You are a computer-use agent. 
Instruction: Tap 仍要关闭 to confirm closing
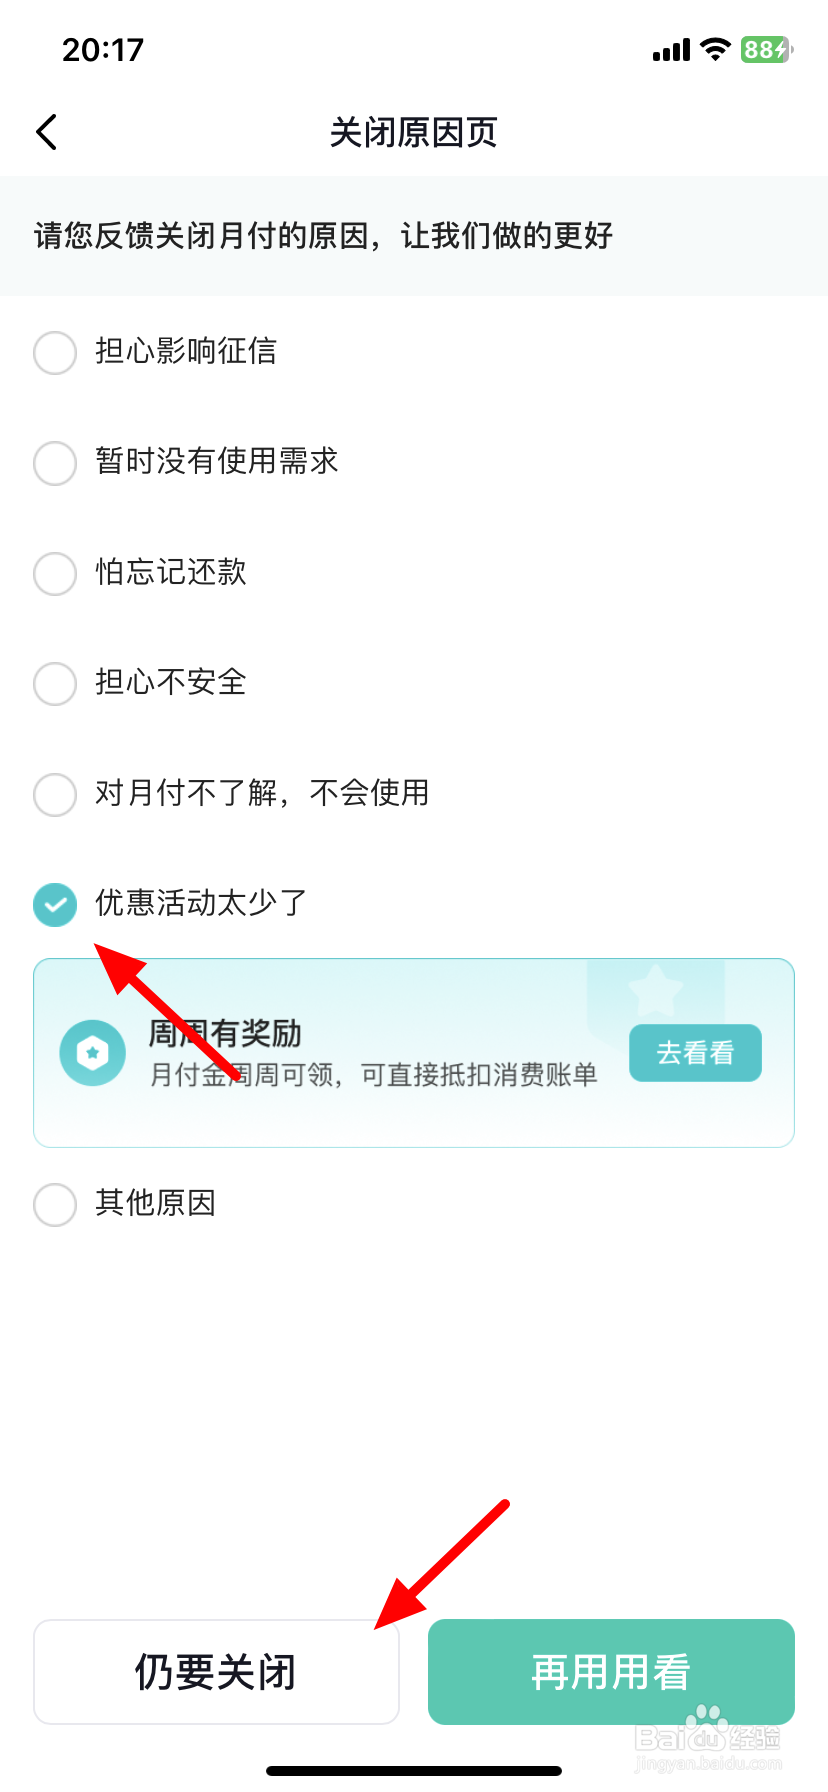(x=216, y=1672)
